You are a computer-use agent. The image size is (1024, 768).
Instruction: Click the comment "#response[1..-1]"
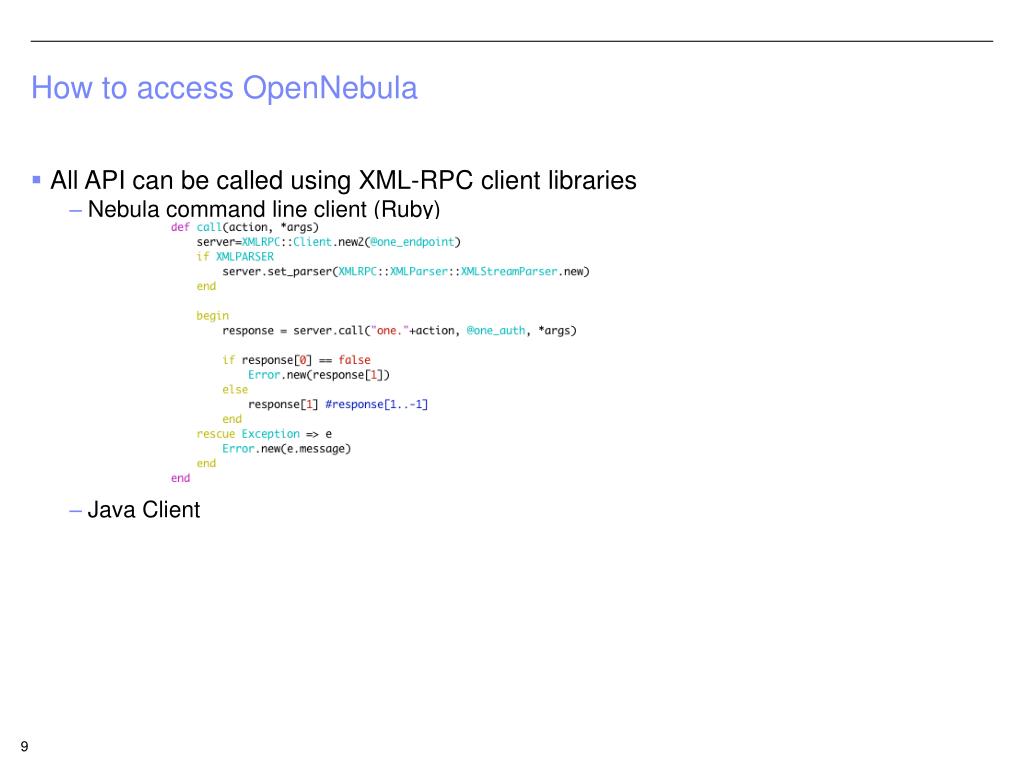[376, 404]
